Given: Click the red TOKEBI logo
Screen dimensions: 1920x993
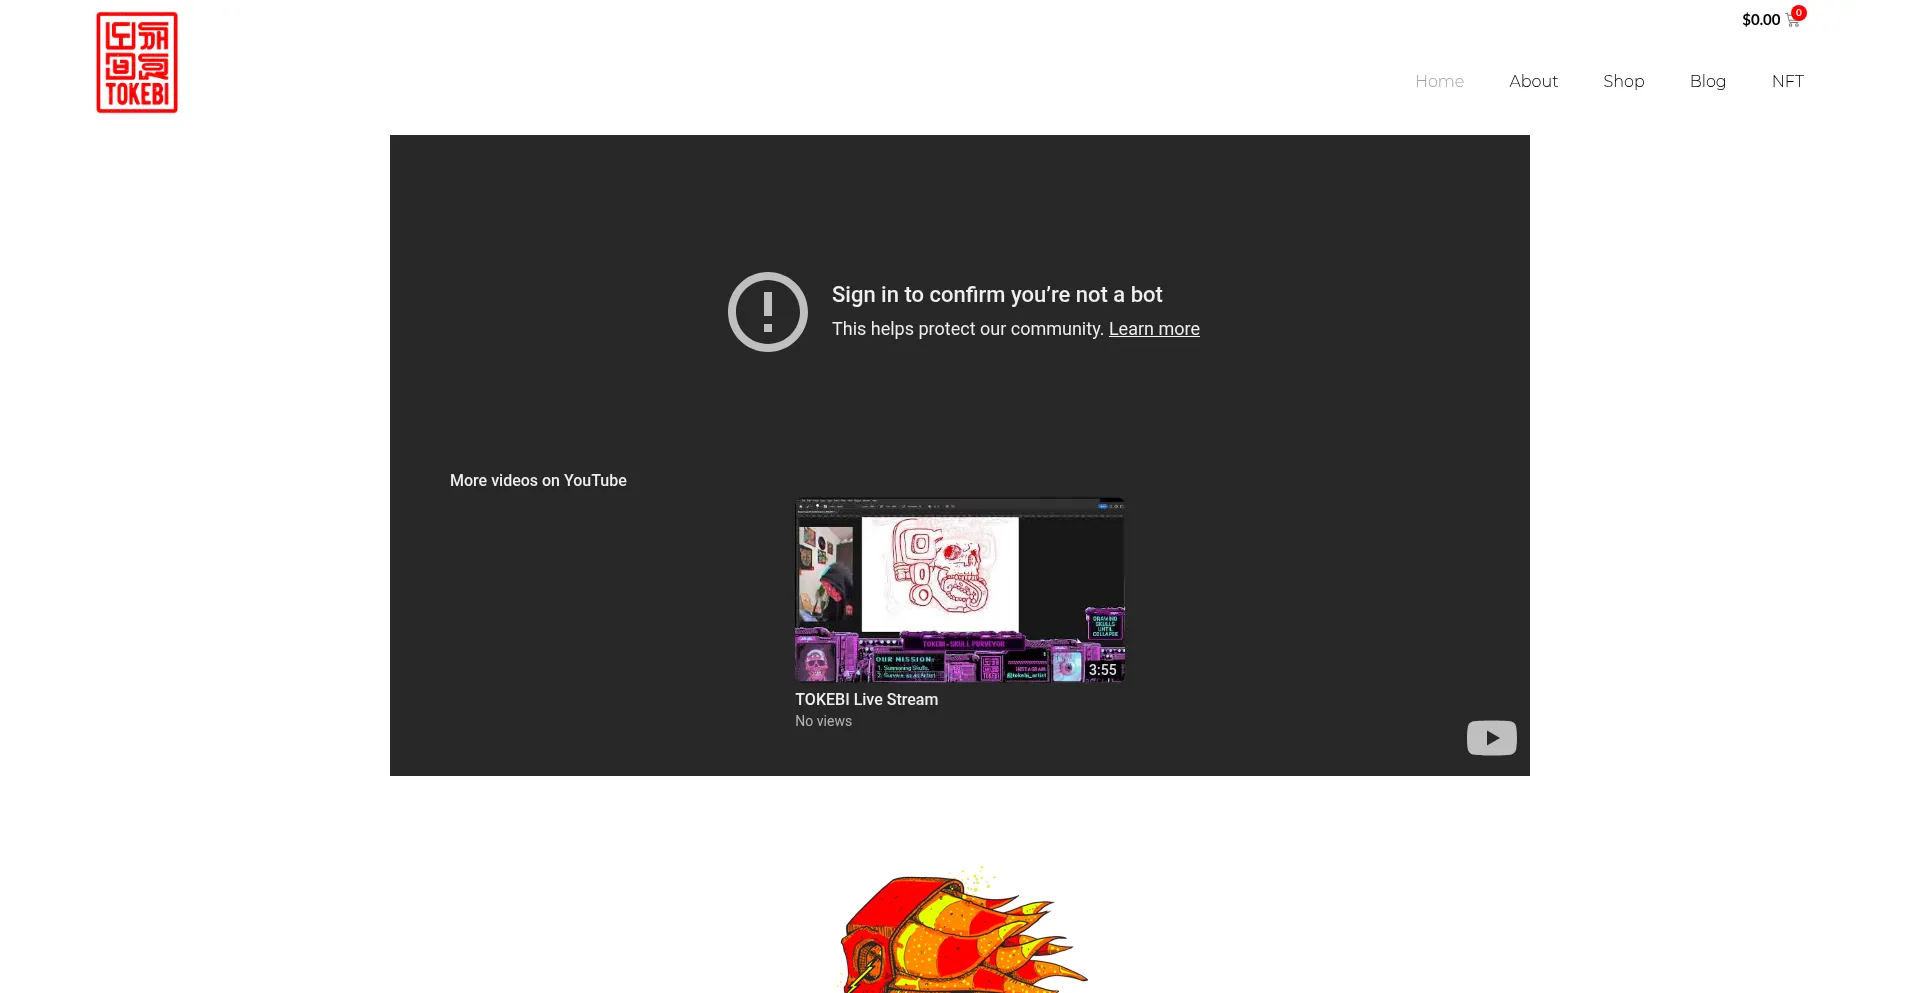Looking at the screenshot, I should click(x=137, y=63).
